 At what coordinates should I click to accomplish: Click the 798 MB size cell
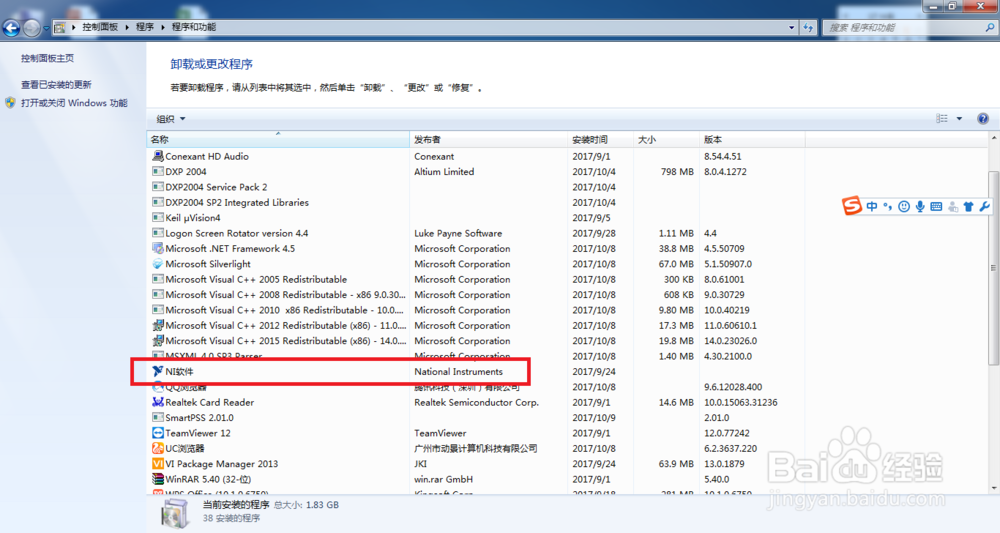click(x=677, y=172)
